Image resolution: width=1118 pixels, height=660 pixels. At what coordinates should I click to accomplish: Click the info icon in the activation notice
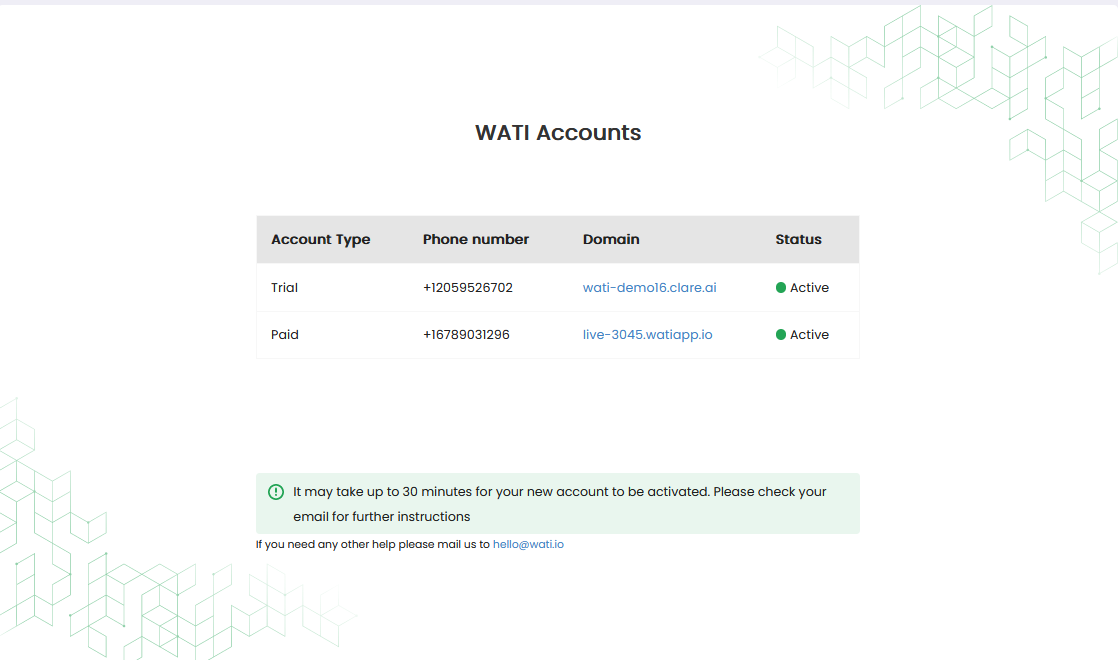click(x=276, y=492)
